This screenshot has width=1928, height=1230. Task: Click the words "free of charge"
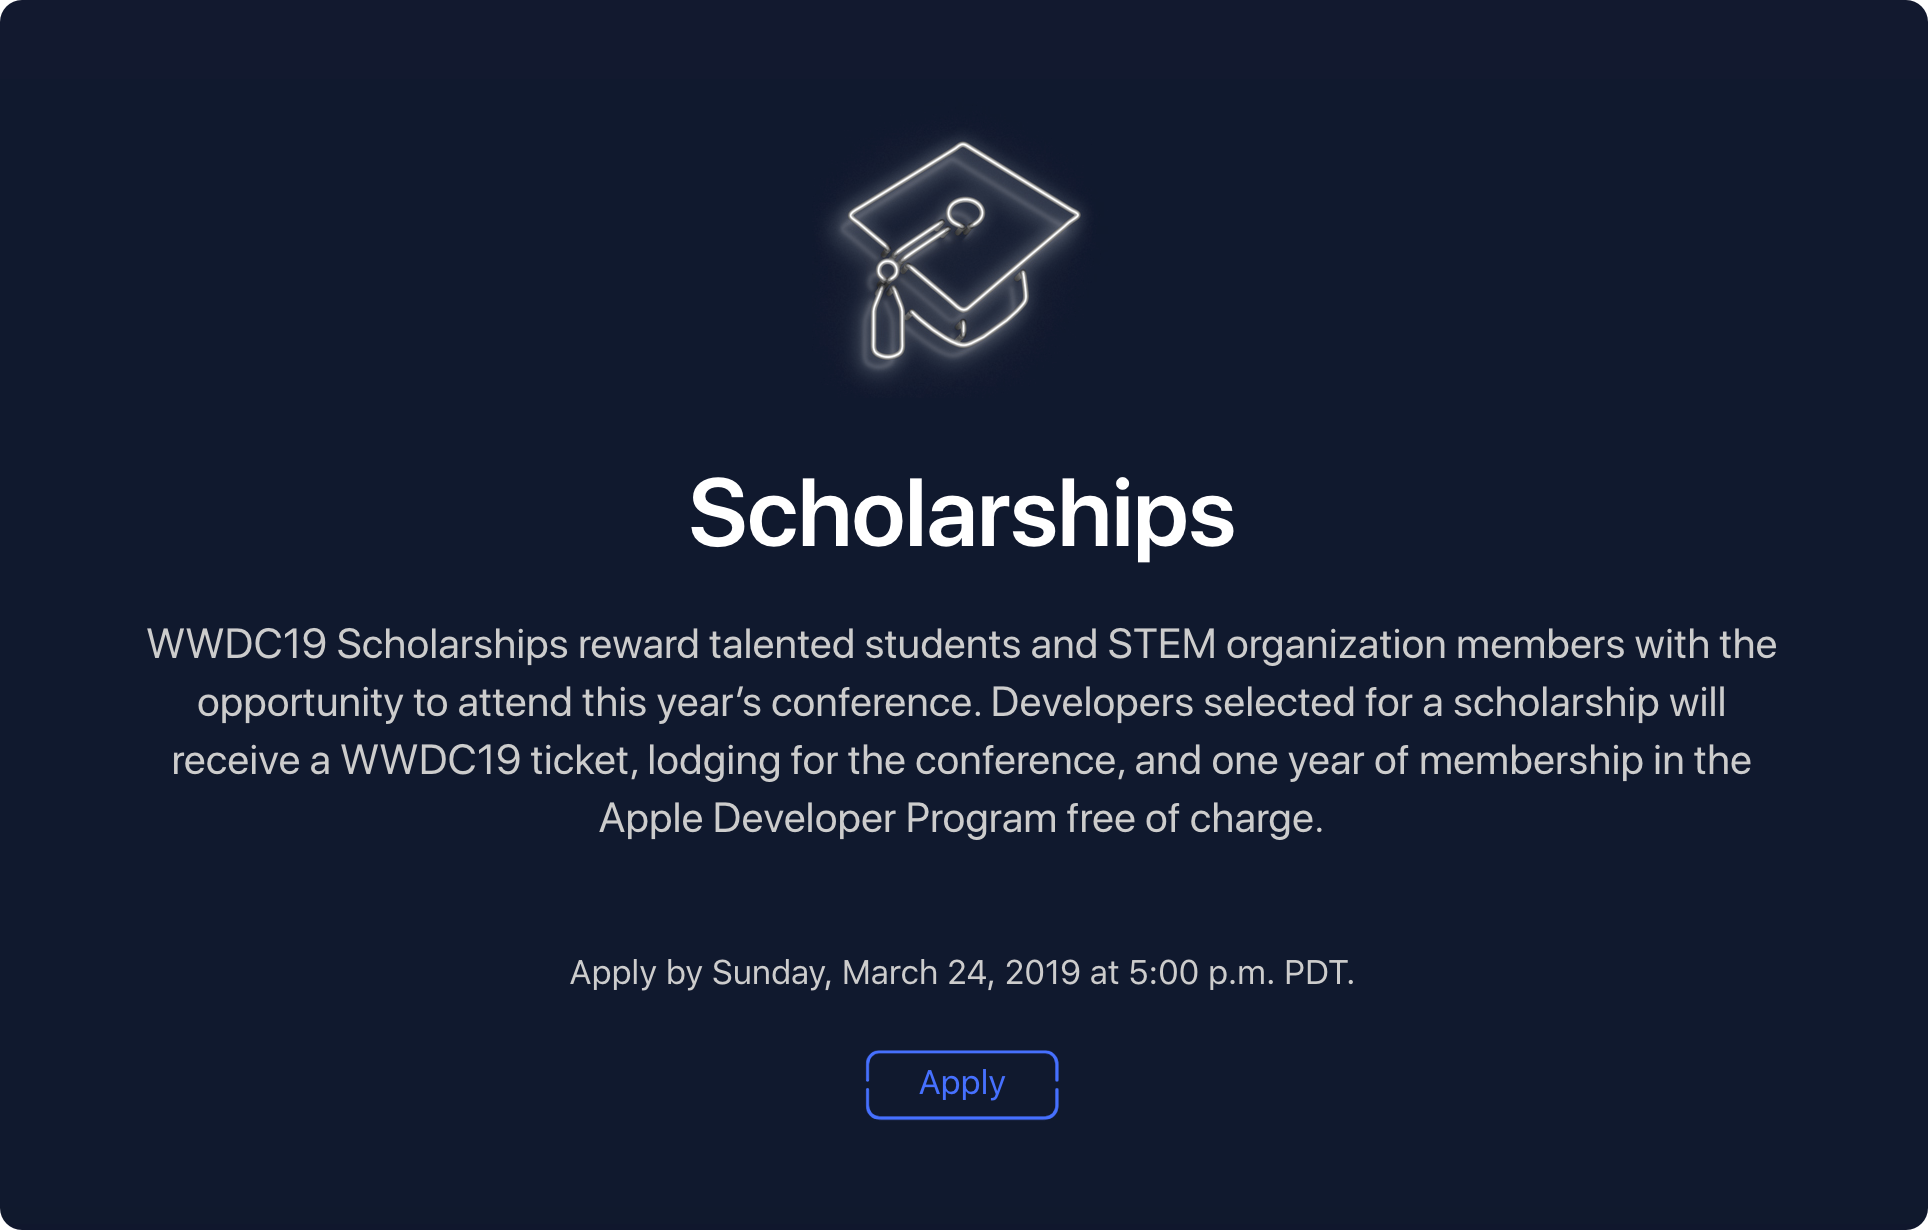(x=1194, y=818)
